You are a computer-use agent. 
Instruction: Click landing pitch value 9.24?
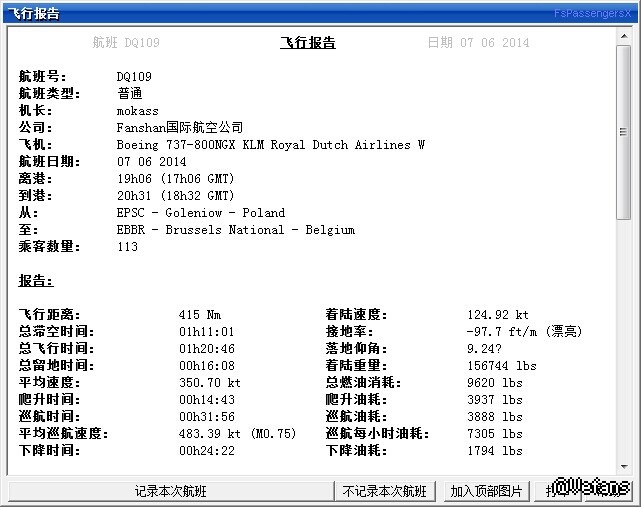pyautogui.click(x=484, y=349)
